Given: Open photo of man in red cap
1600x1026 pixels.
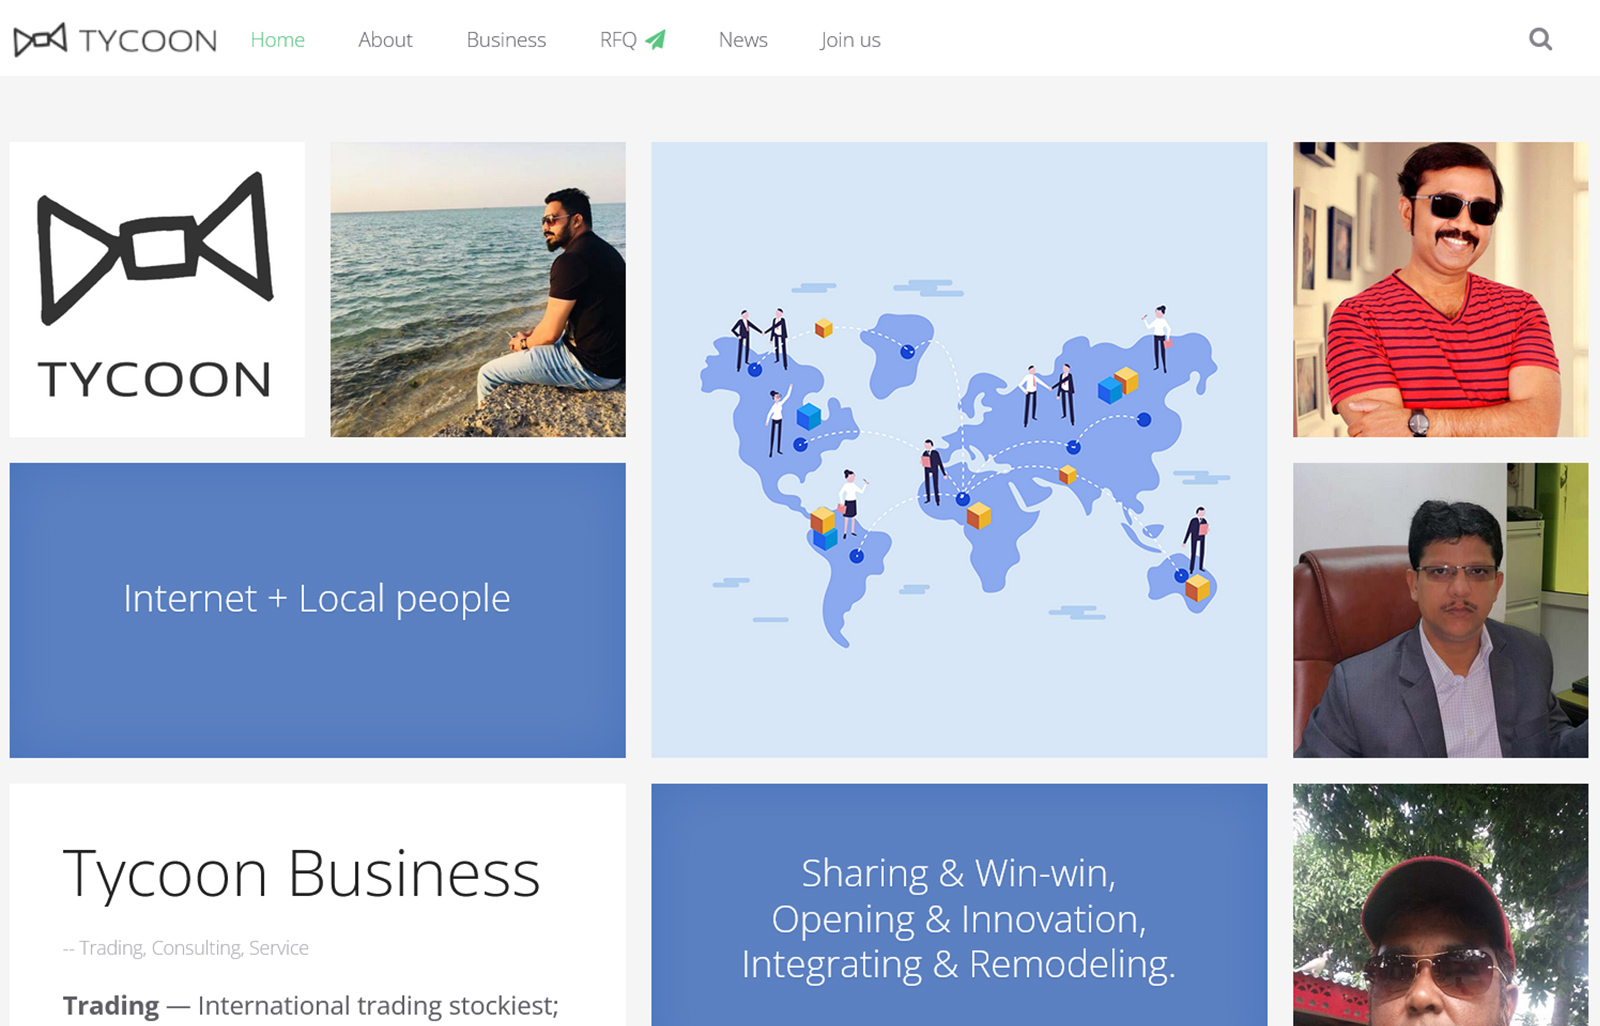Looking at the screenshot, I should pyautogui.click(x=1440, y=905).
